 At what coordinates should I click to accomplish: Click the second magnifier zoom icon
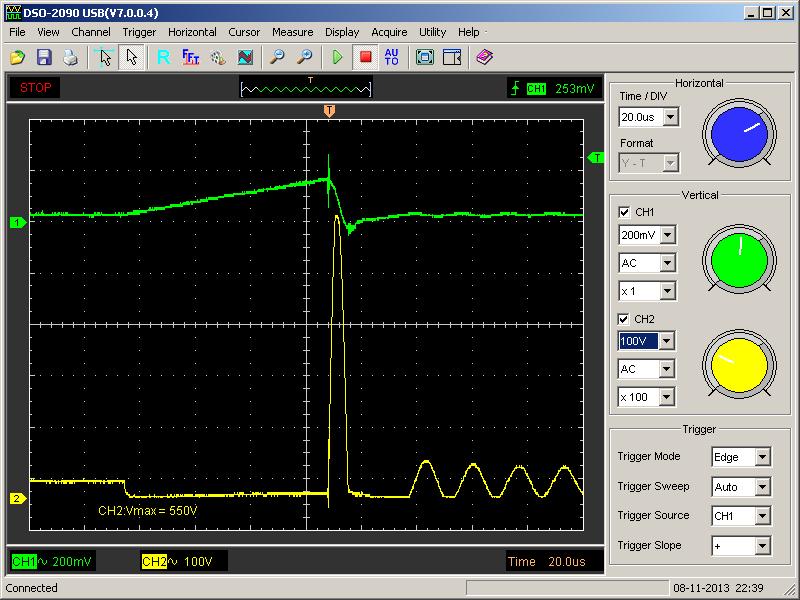[x=305, y=57]
